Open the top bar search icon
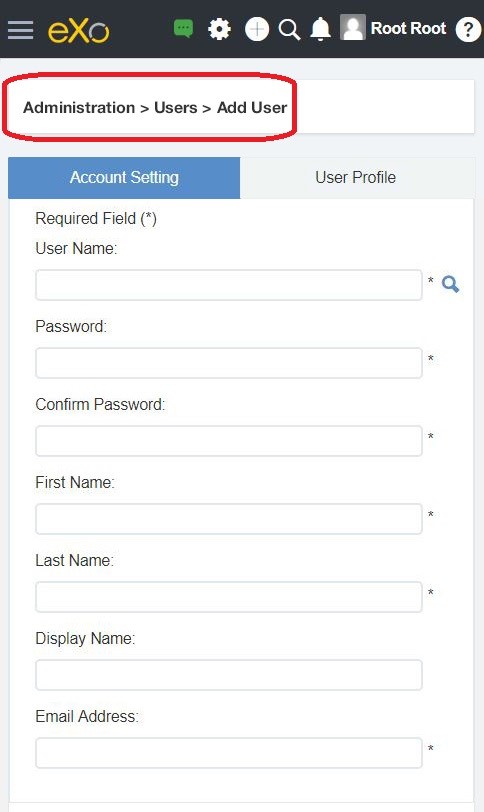484x812 pixels. click(289, 30)
